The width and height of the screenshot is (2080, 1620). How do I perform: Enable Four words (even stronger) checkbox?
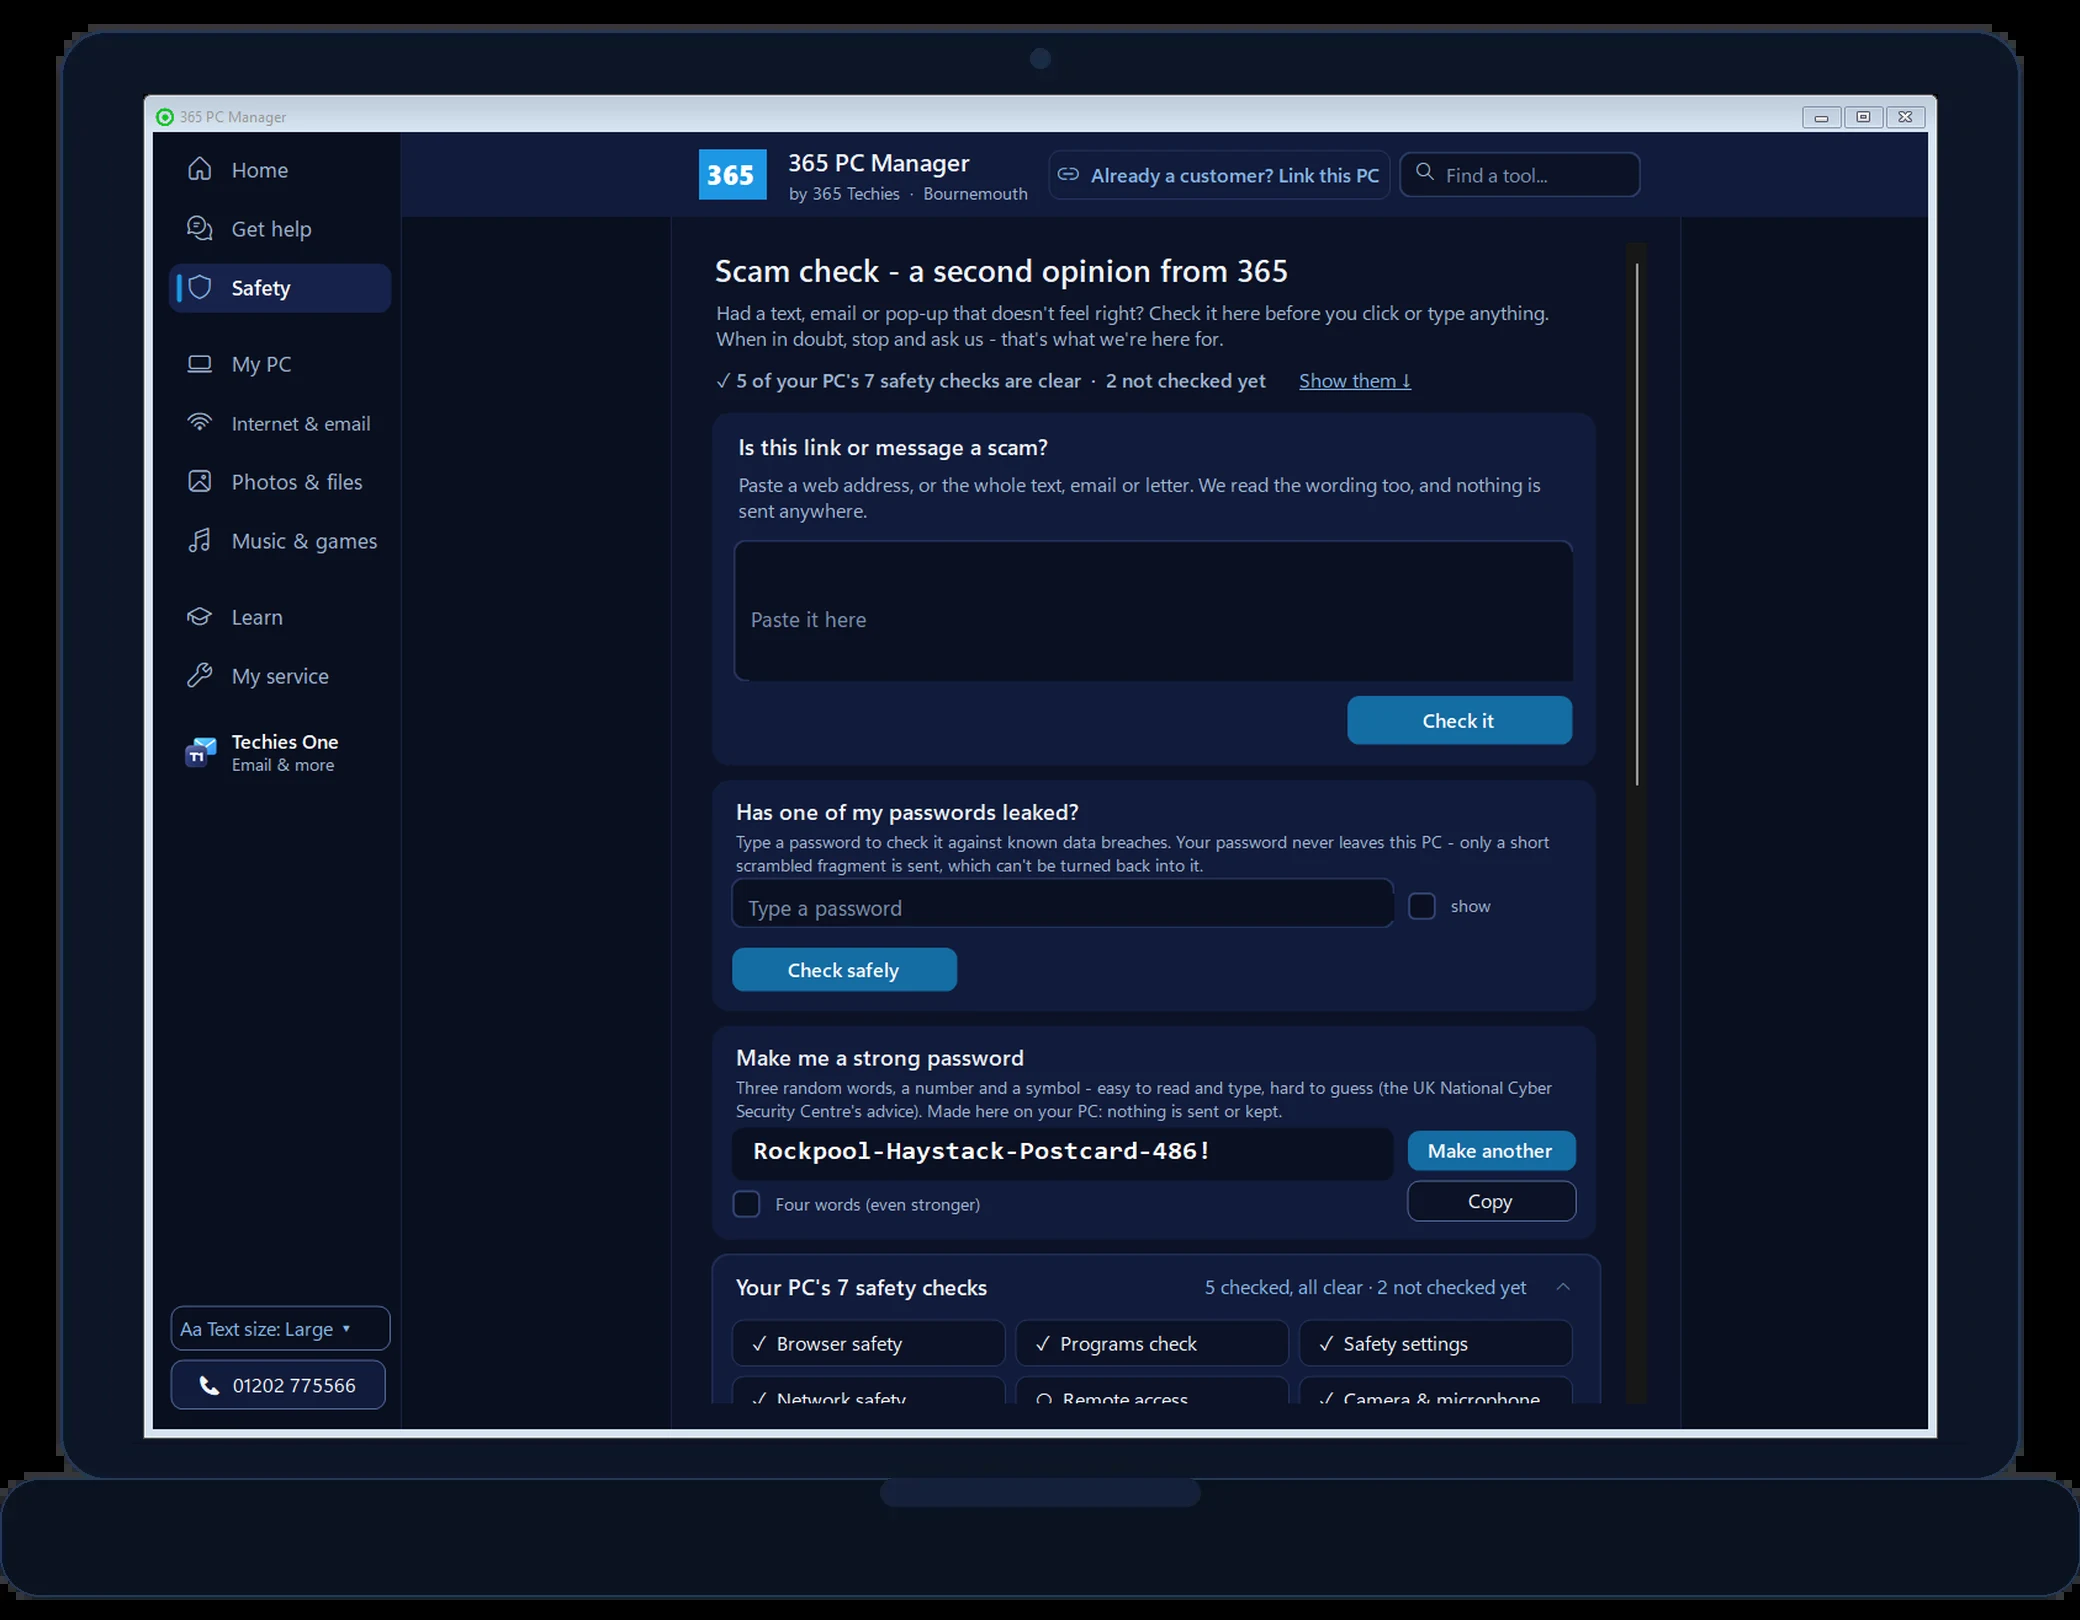point(747,1204)
